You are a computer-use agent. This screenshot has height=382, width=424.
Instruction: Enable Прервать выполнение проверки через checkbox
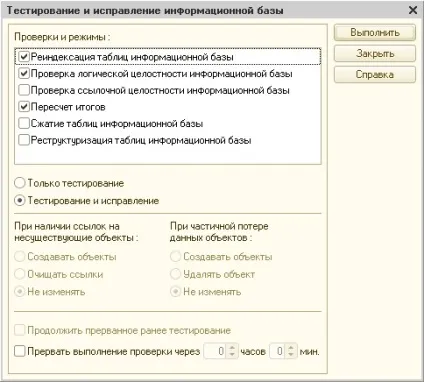pos(20,351)
